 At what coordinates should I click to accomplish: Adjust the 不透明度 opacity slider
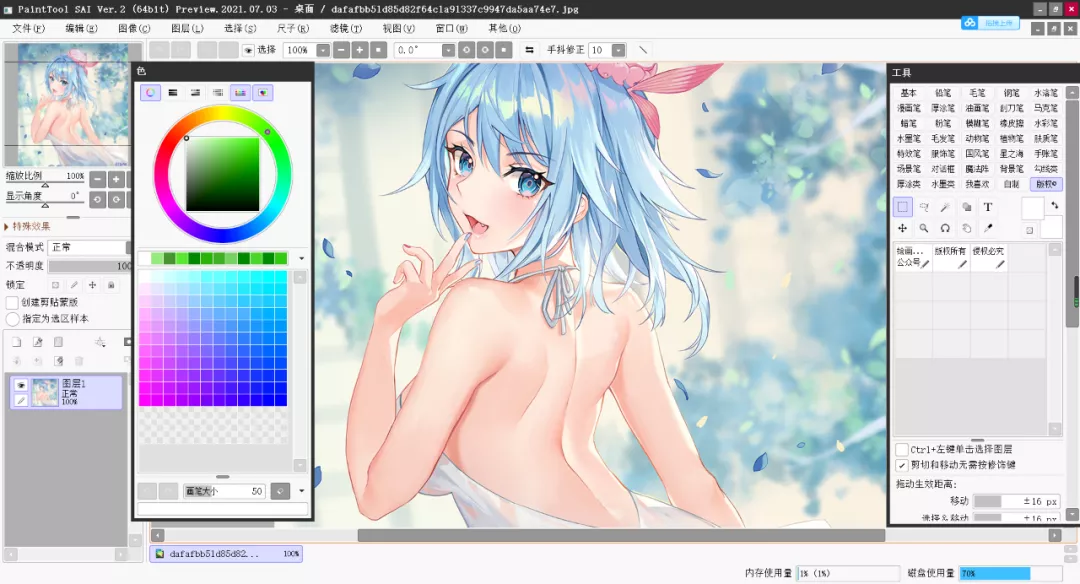coord(90,266)
